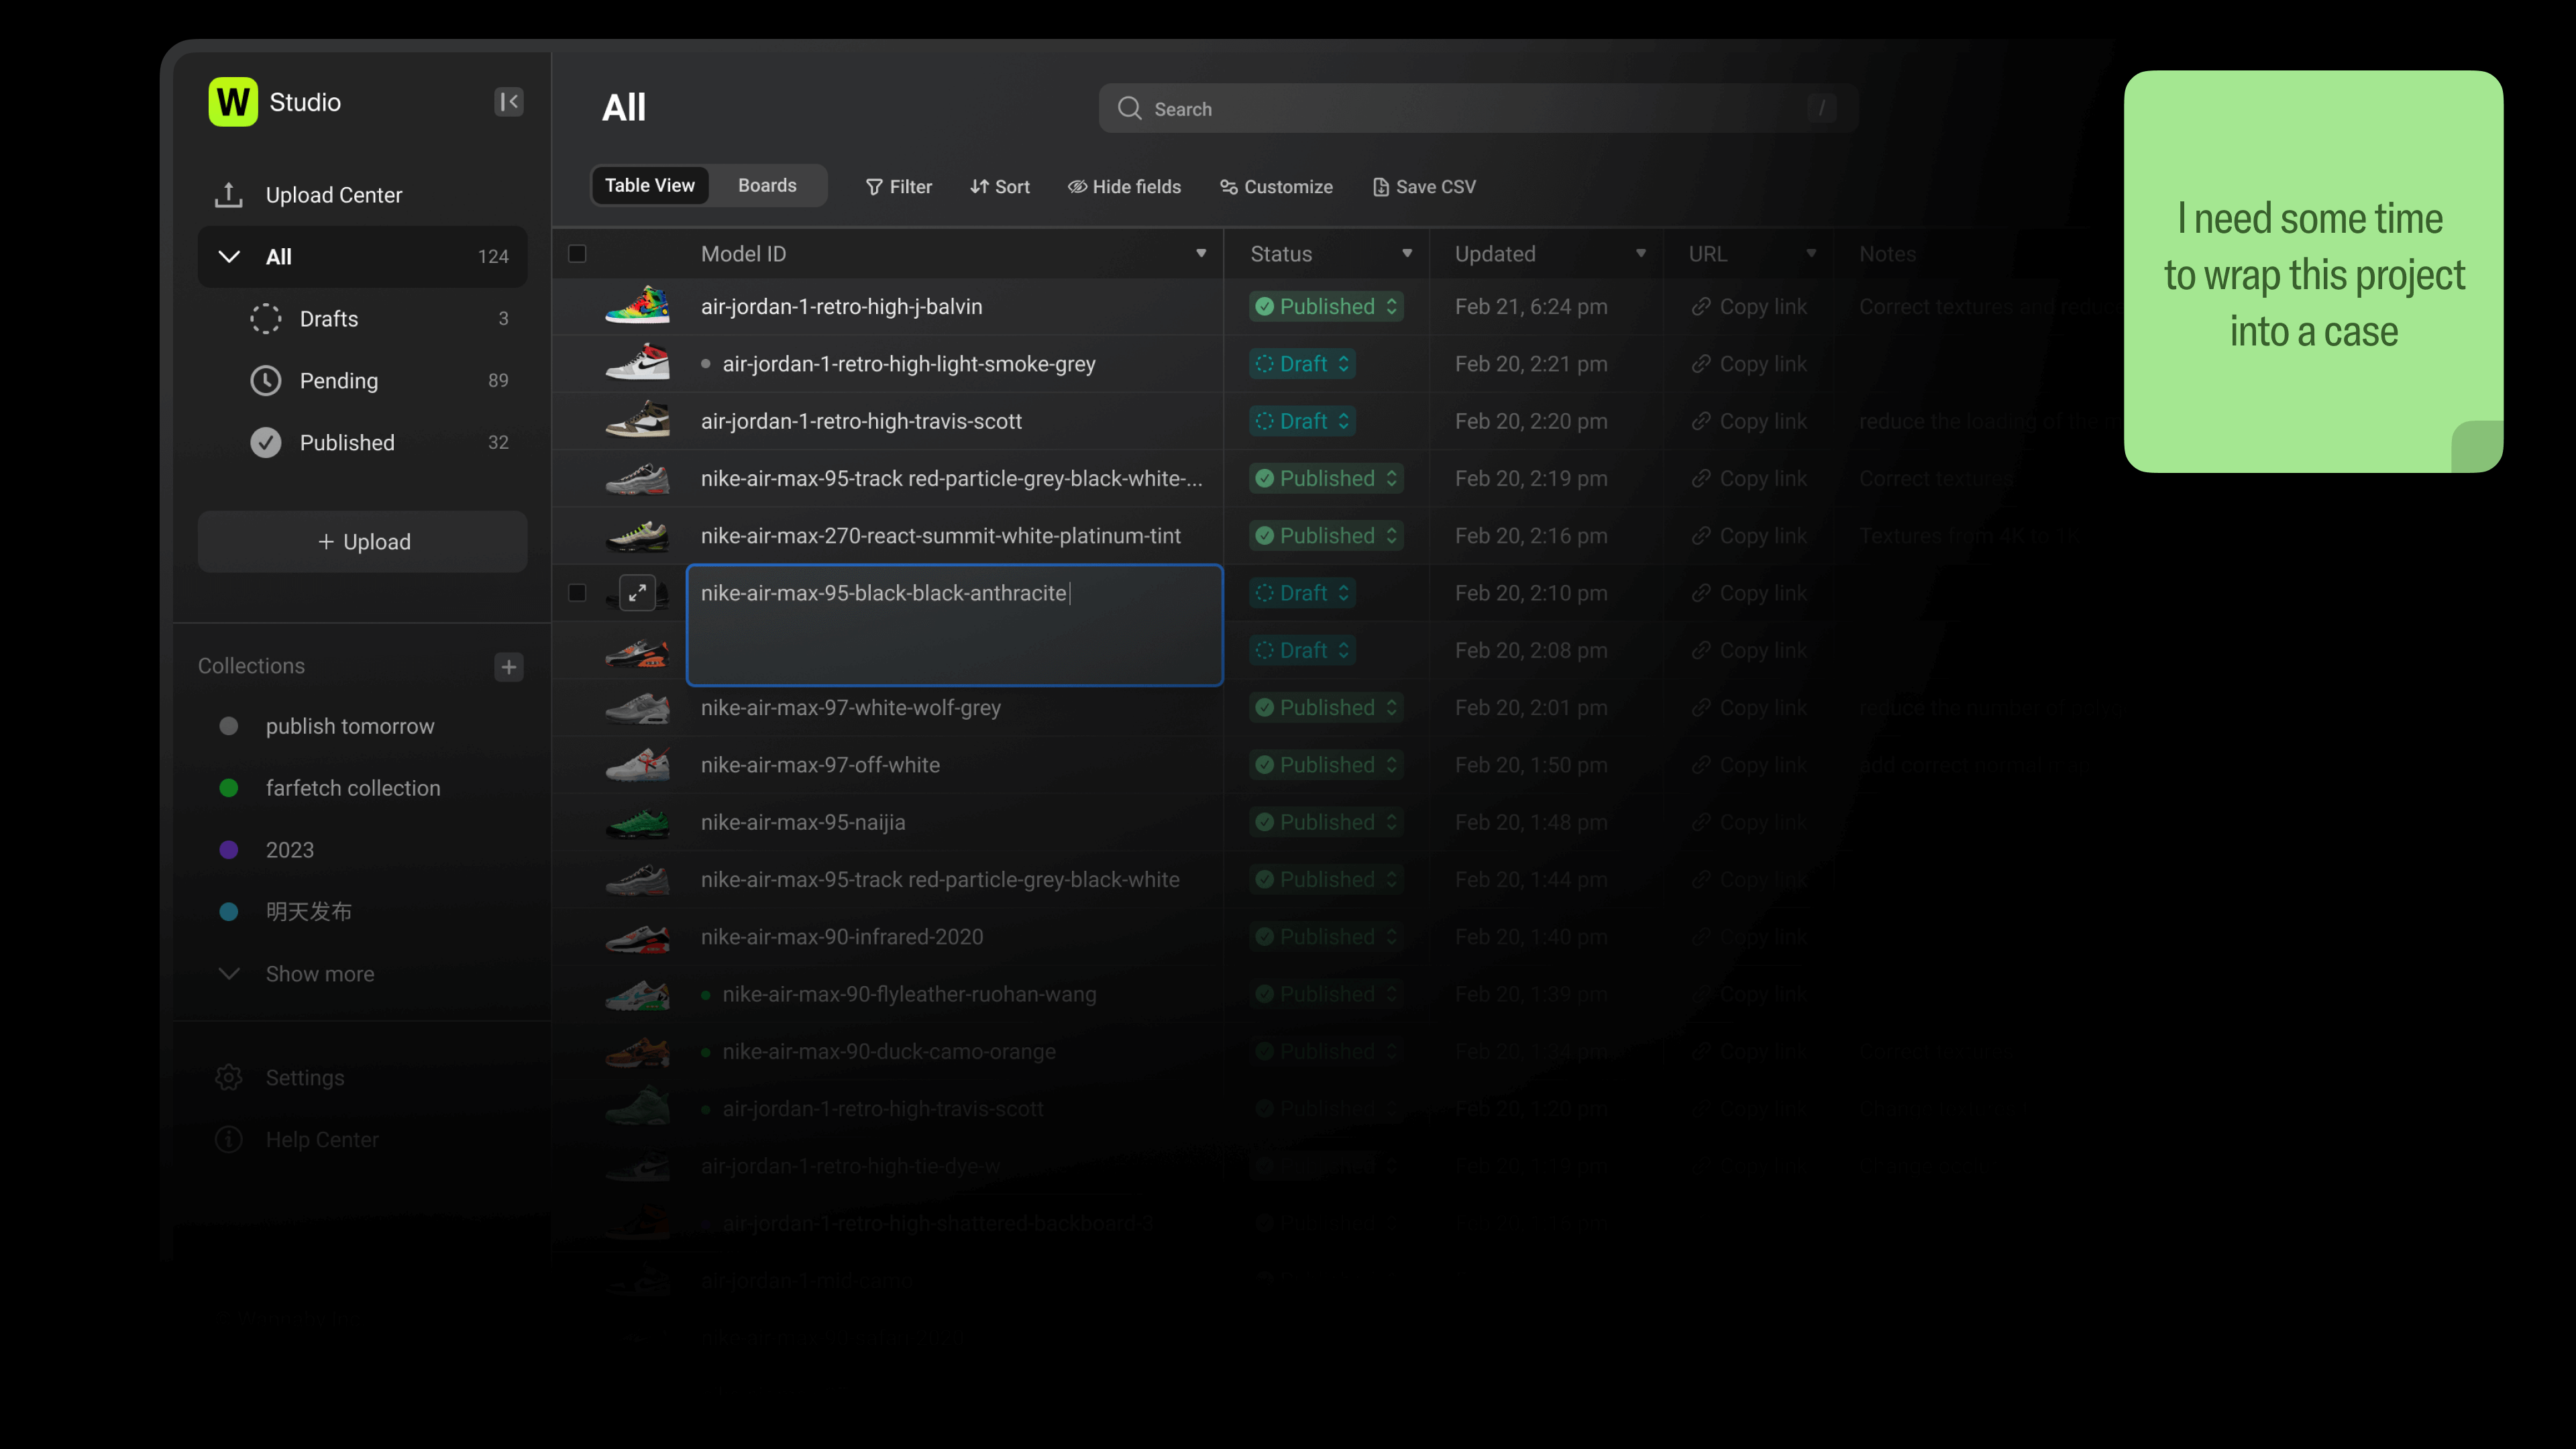Save the table as CSV
Viewport: 2576px width, 1449px height.
(1424, 187)
